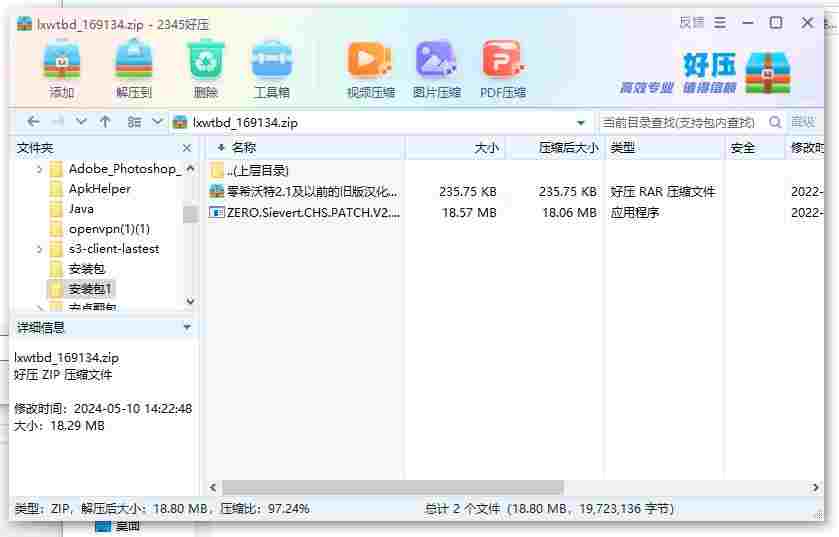Click the 18.57 MB size cell
Screen dimensions: 839x537
click(x=469, y=213)
